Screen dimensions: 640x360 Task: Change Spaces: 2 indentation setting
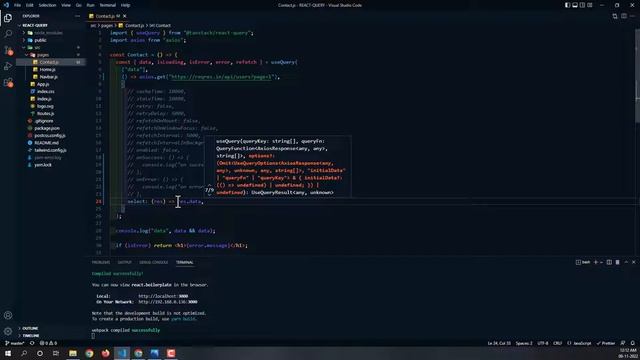click(524, 343)
